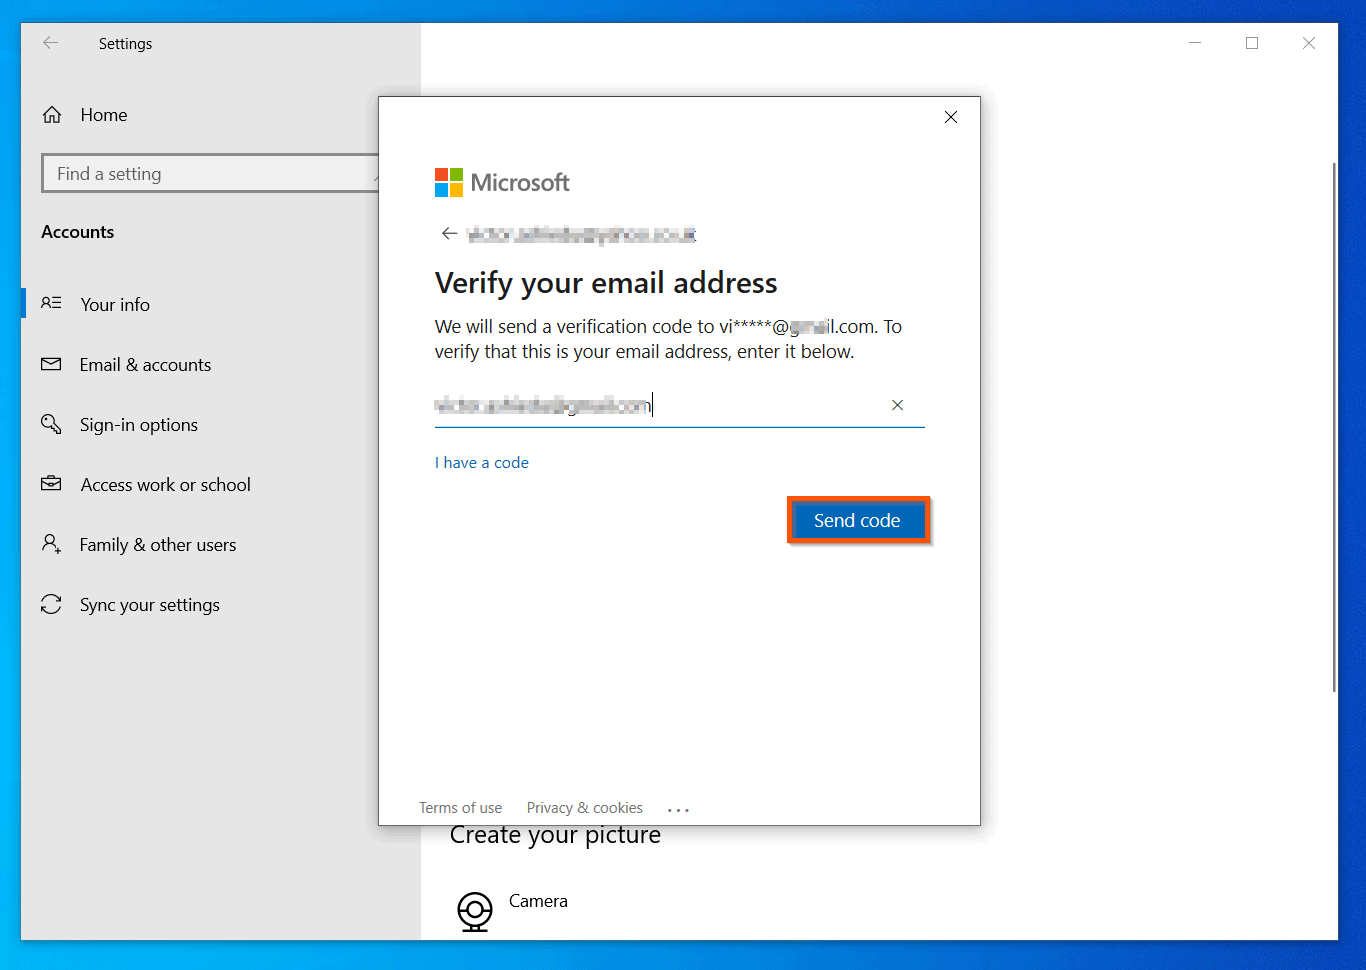Clear the email input with the X icon
The width and height of the screenshot is (1366, 970).
pos(897,405)
